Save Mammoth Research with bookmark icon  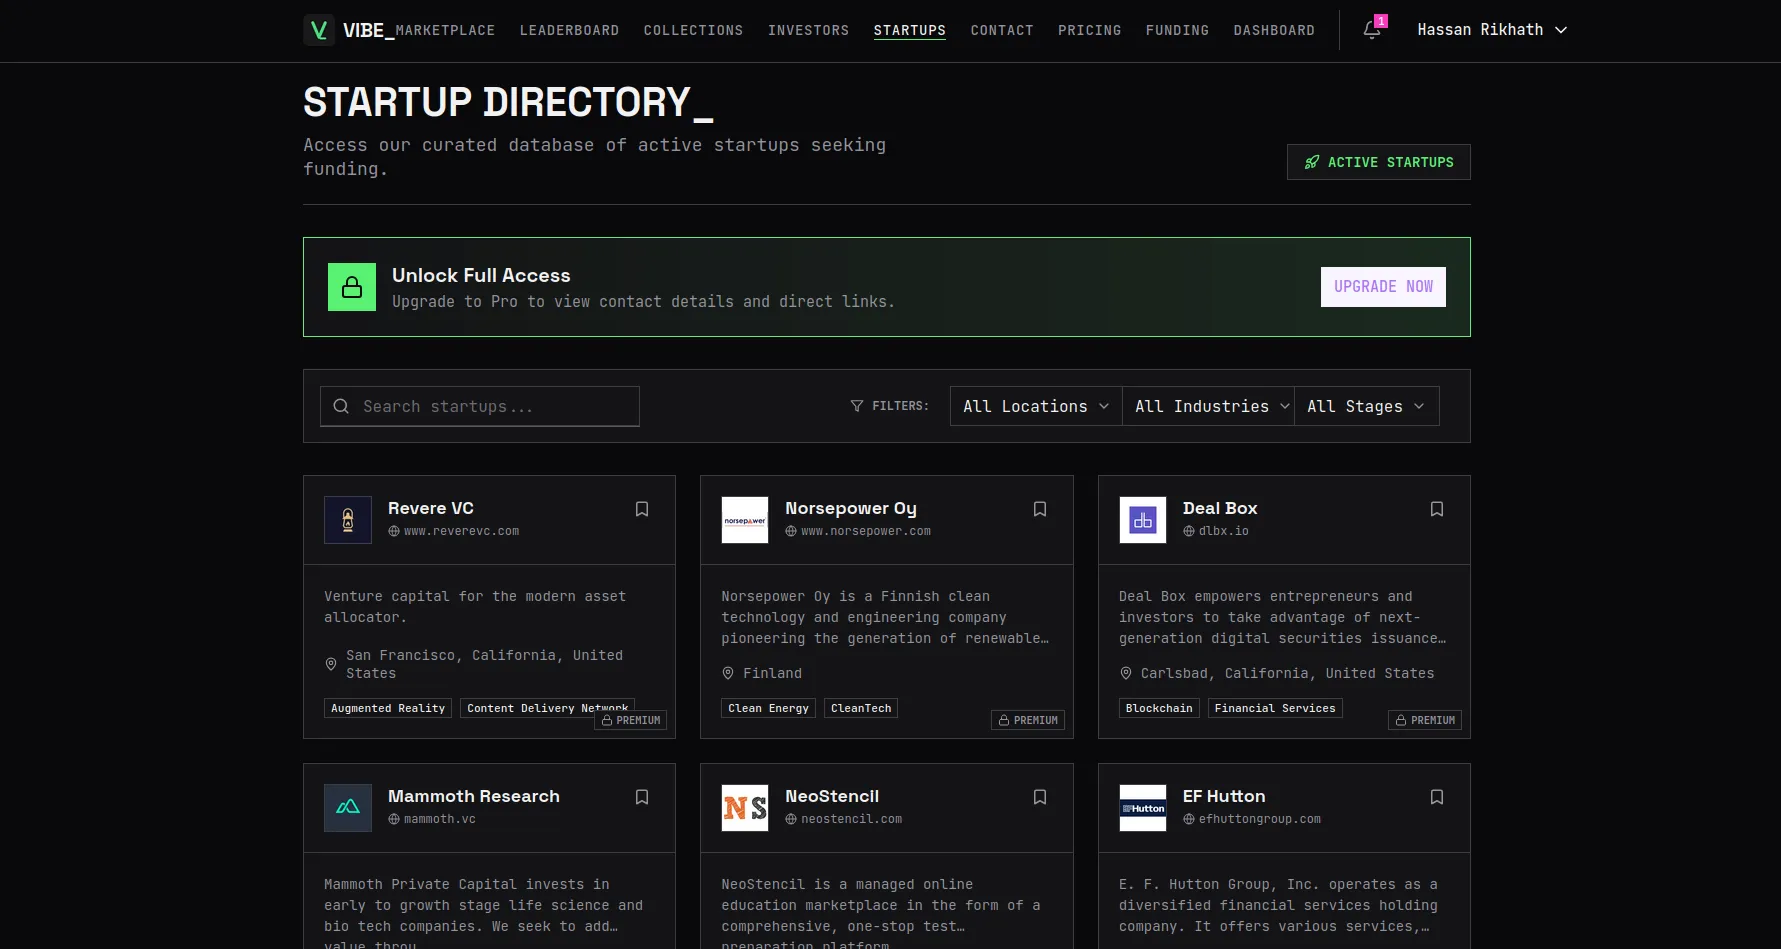pyautogui.click(x=642, y=797)
